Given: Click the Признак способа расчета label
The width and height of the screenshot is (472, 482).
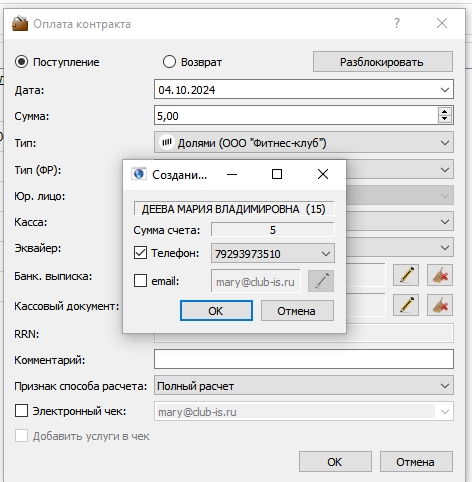Looking at the screenshot, I should 80,386.
